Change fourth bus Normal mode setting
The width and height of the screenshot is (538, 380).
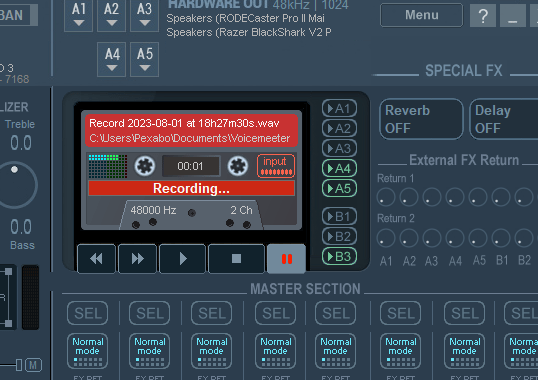[276, 351]
